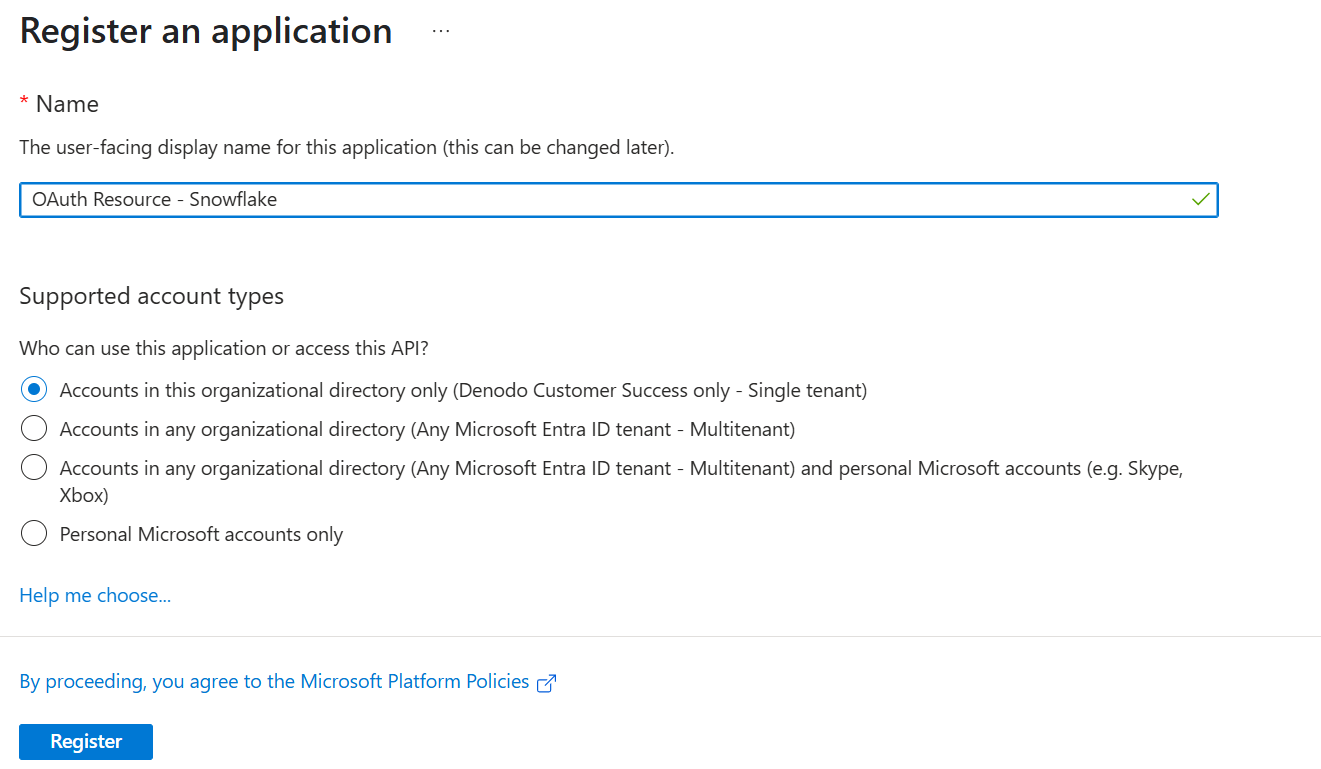Click the Register an application heading
This screenshot has height=769, width=1321.
click(206, 31)
